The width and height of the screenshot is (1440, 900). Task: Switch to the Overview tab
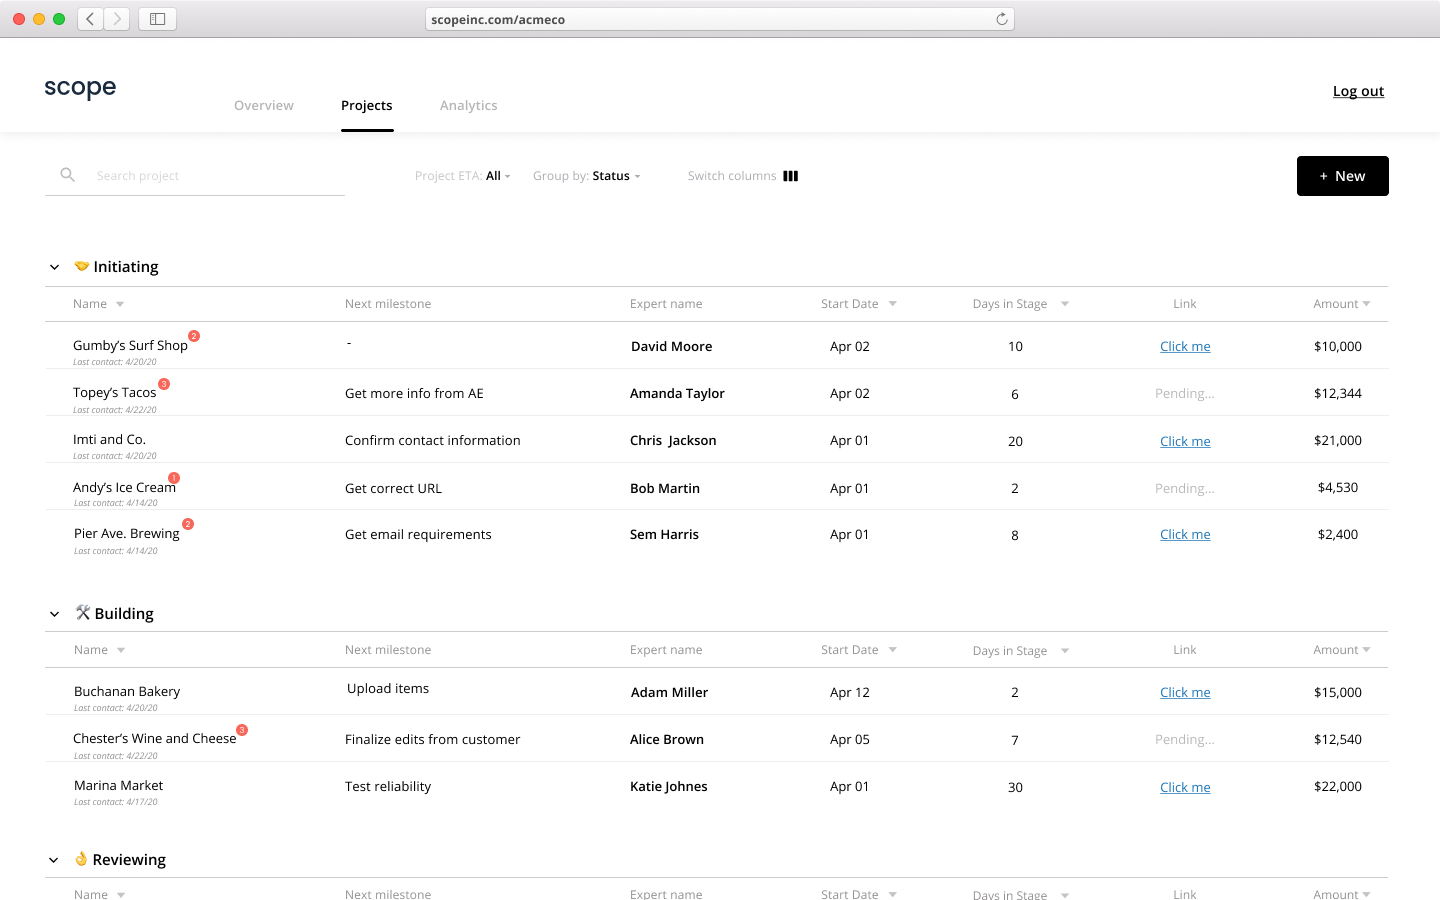pyautogui.click(x=263, y=105)
